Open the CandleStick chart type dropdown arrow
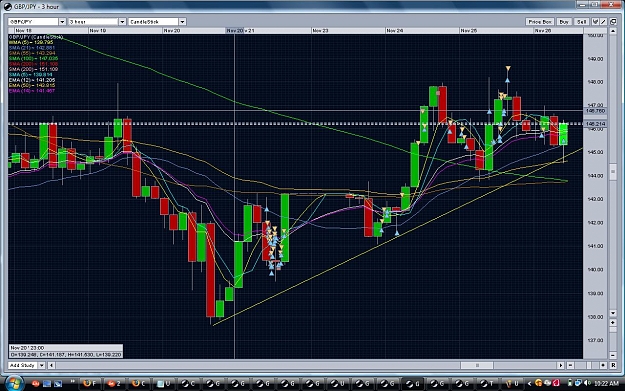Viewport: 625px width, 391px height. (182, 22)
